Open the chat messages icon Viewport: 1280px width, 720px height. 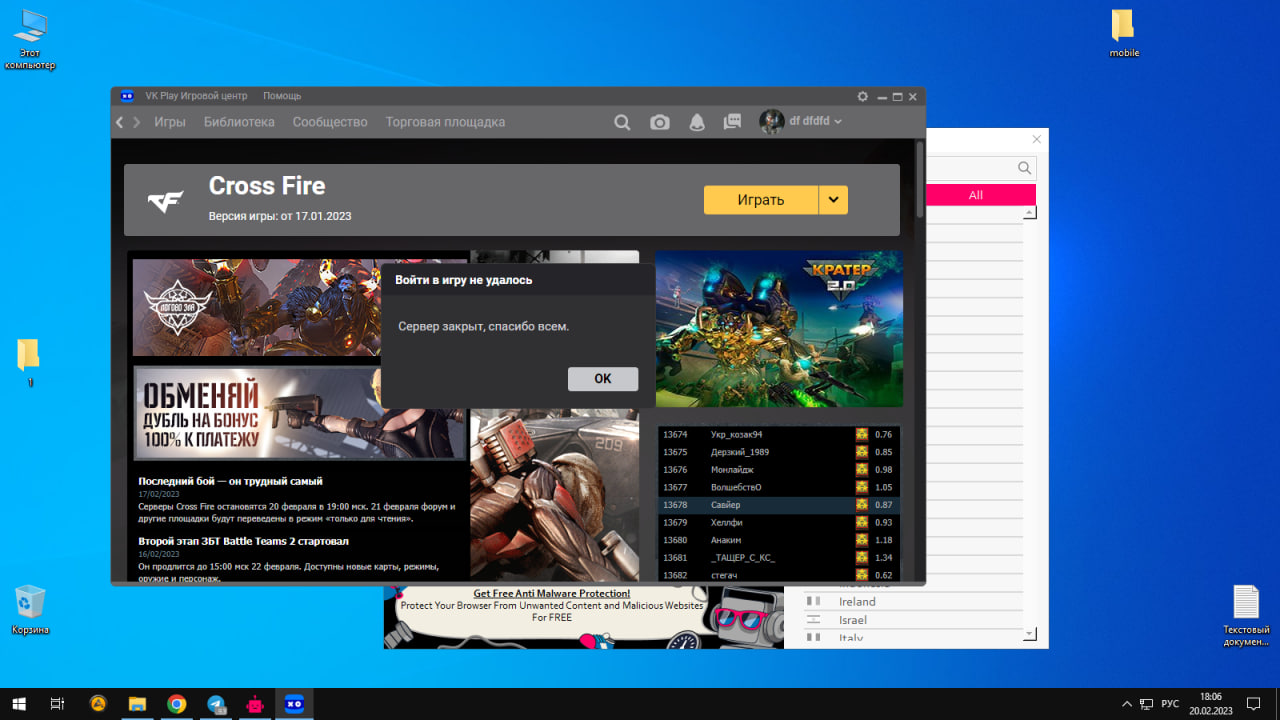[733, 122]
